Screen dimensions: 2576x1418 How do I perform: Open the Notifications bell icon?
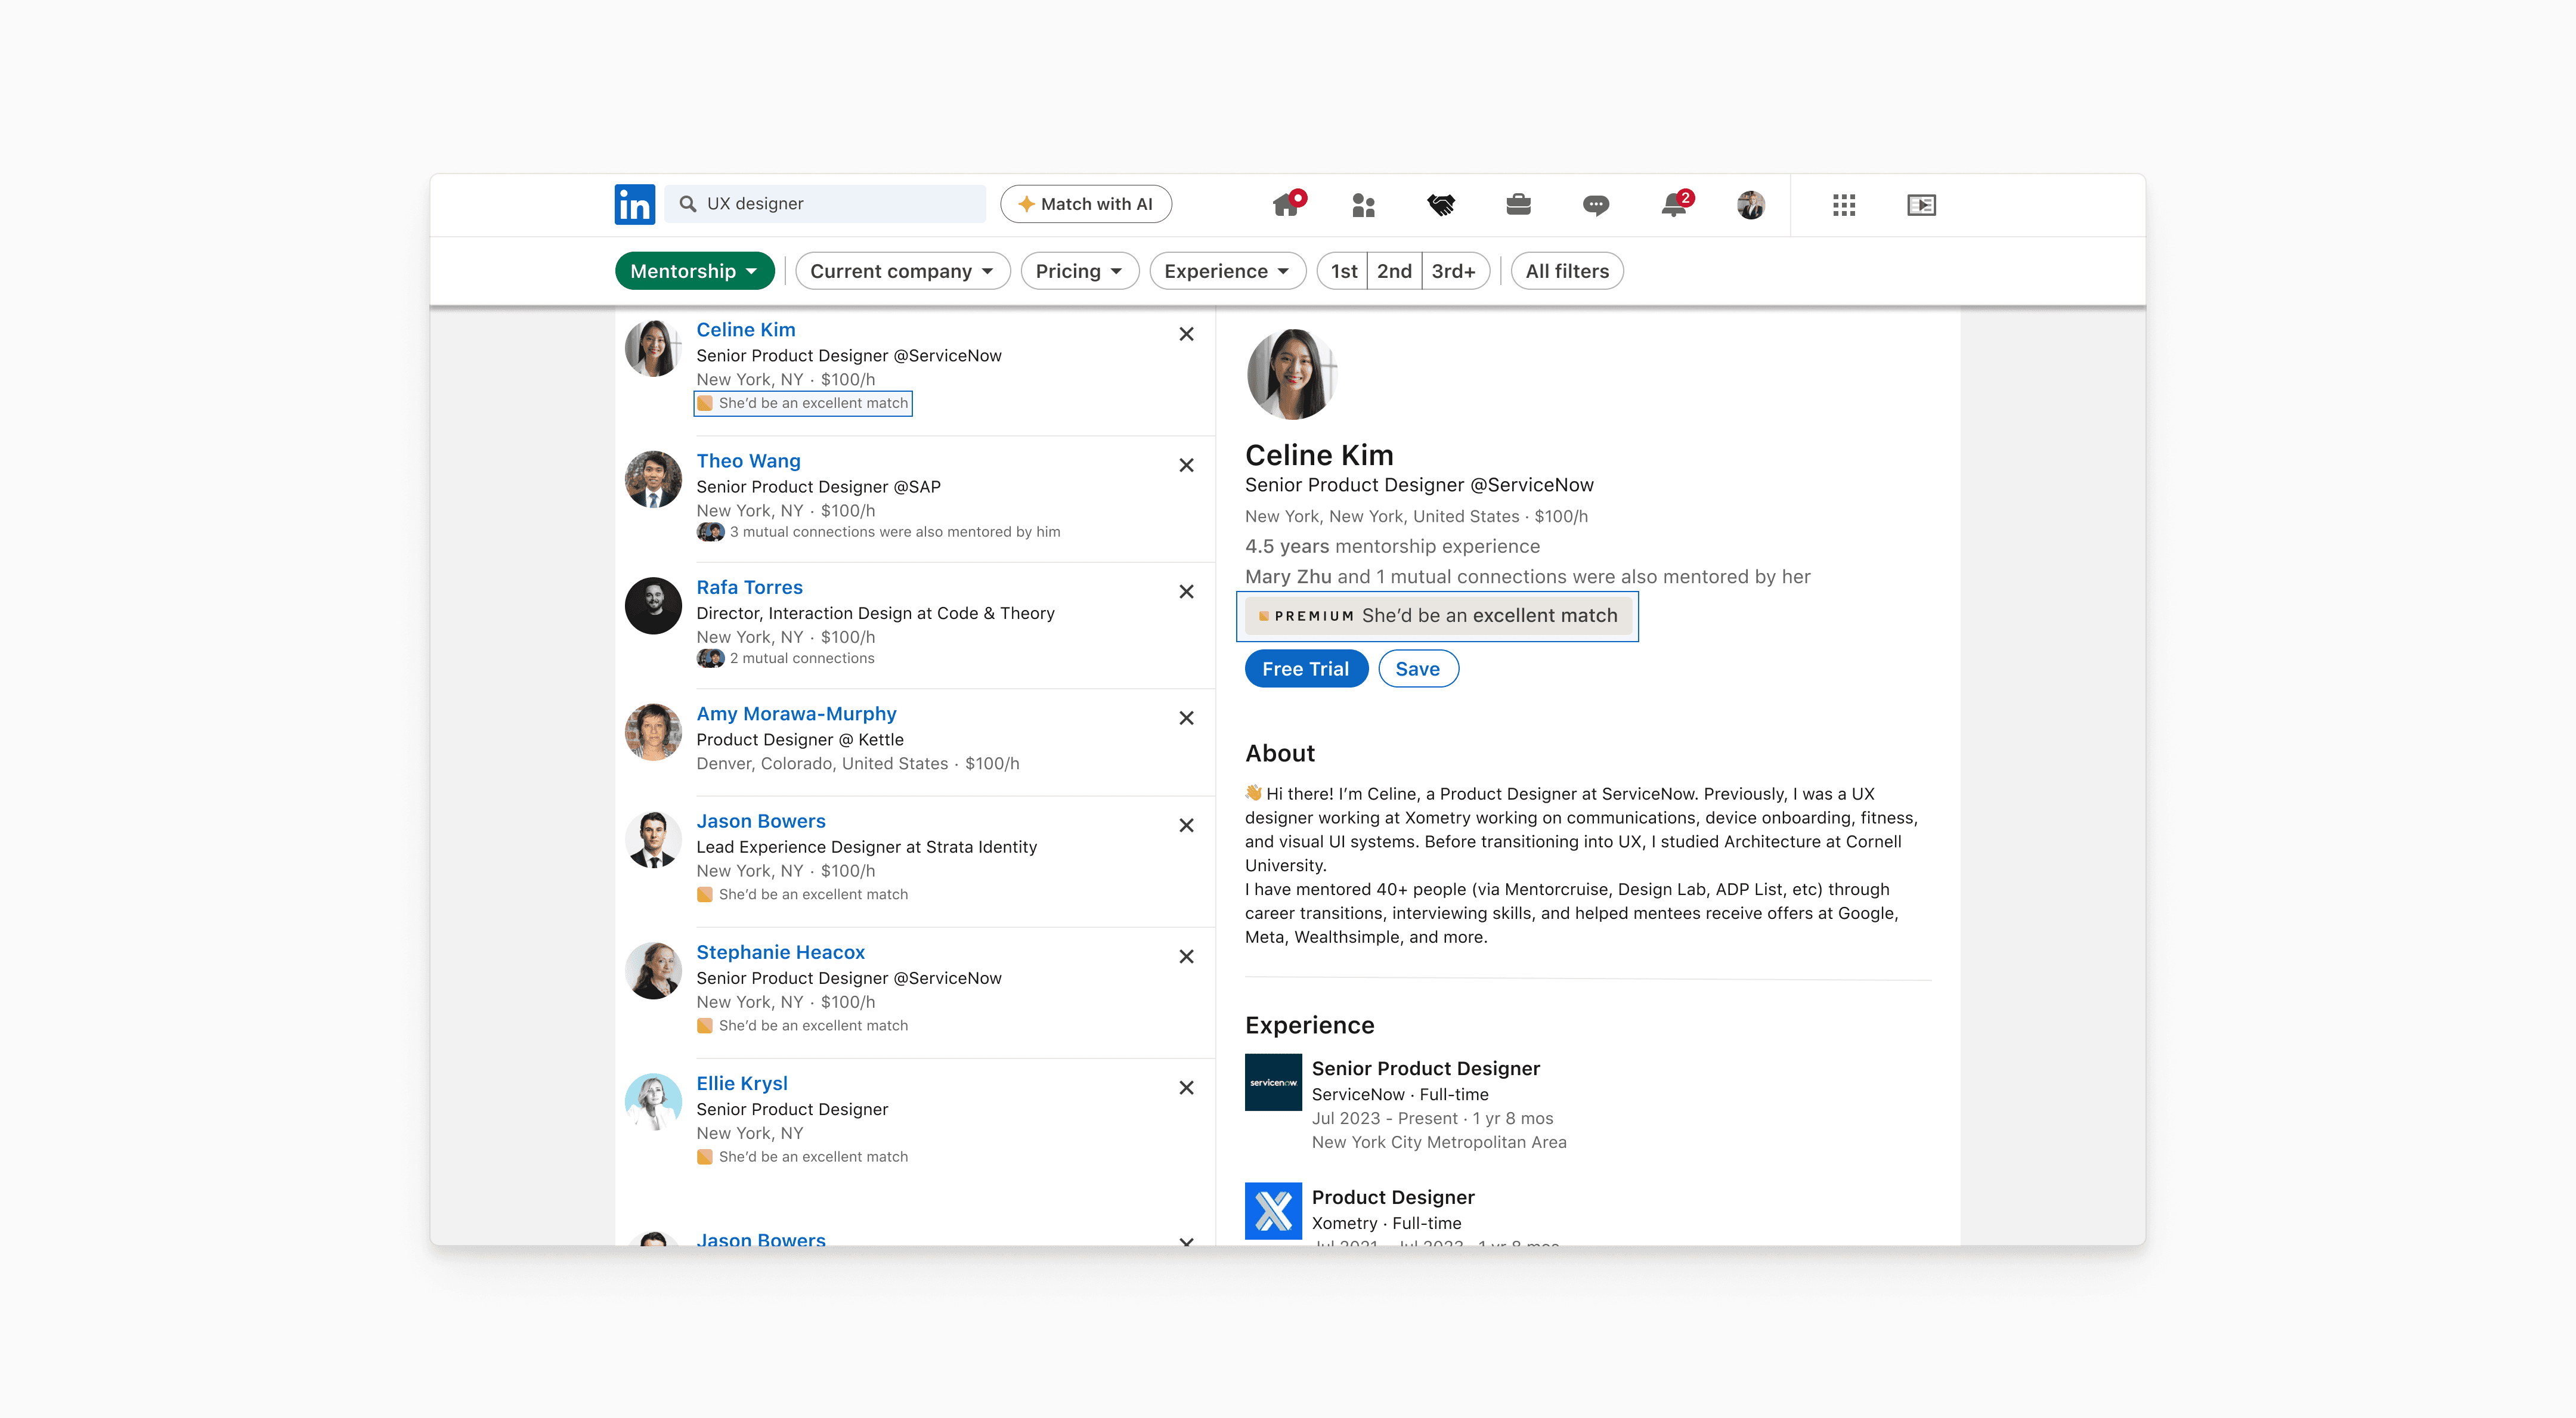[x=1673, y=205]
